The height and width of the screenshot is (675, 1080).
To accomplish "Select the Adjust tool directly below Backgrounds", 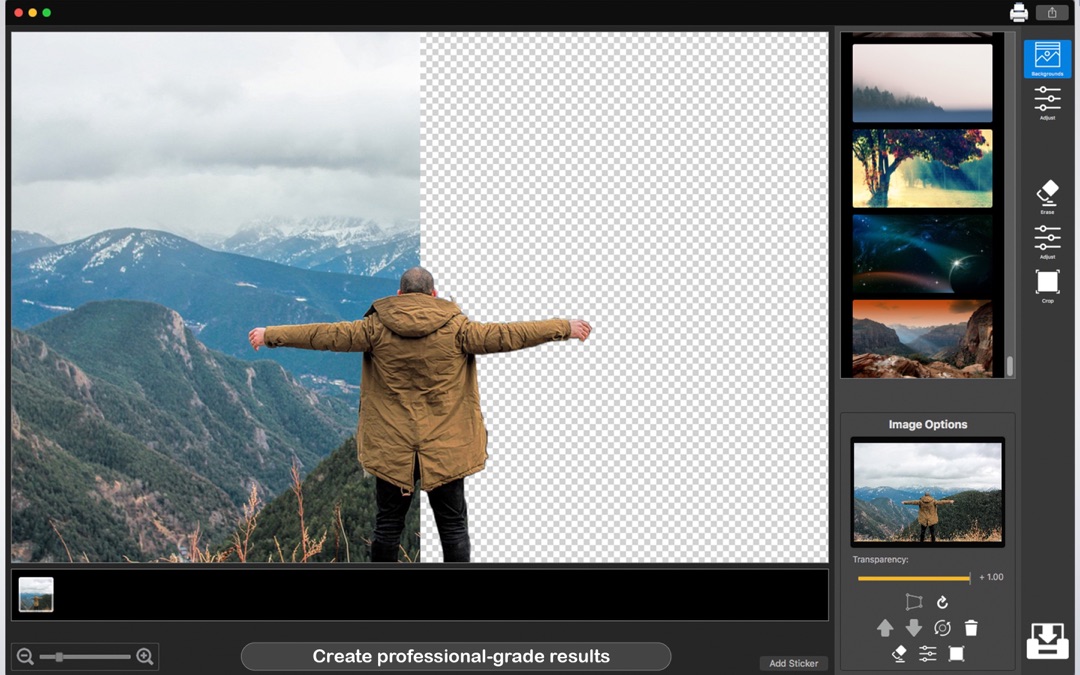I will [x=1047, y=102].
